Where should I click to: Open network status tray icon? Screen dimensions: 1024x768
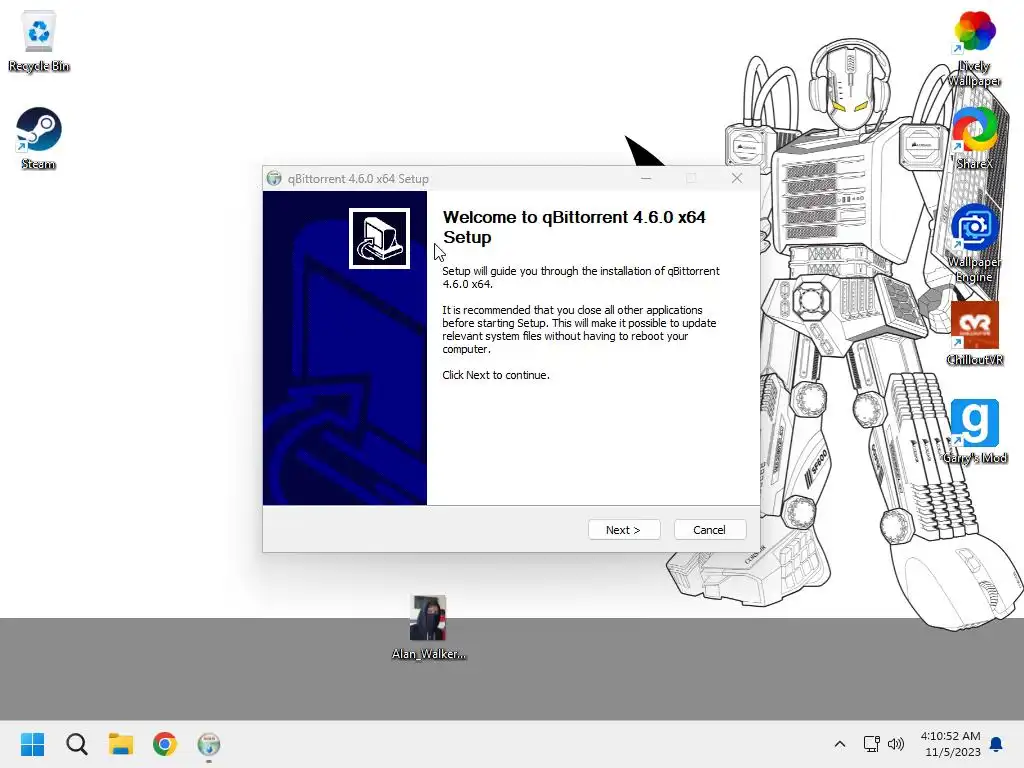(x=872, y=744)
